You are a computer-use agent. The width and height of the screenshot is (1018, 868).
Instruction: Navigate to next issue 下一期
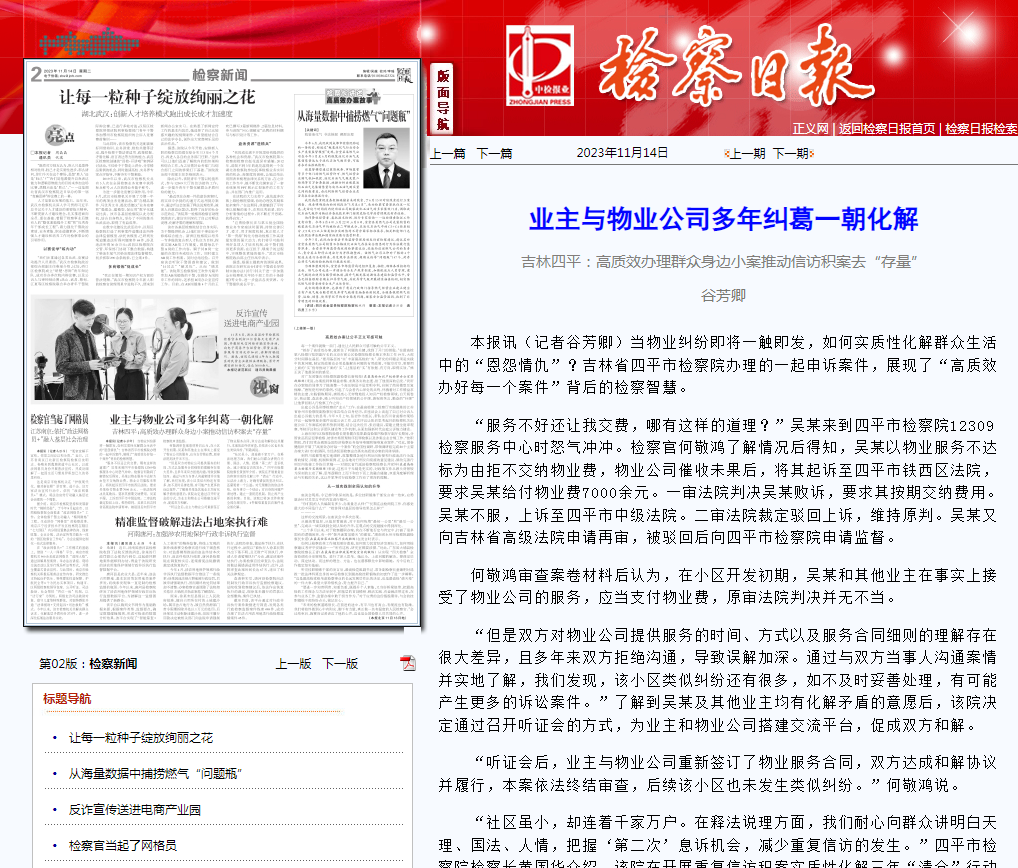pyautogui.click(x=790, y=153)
